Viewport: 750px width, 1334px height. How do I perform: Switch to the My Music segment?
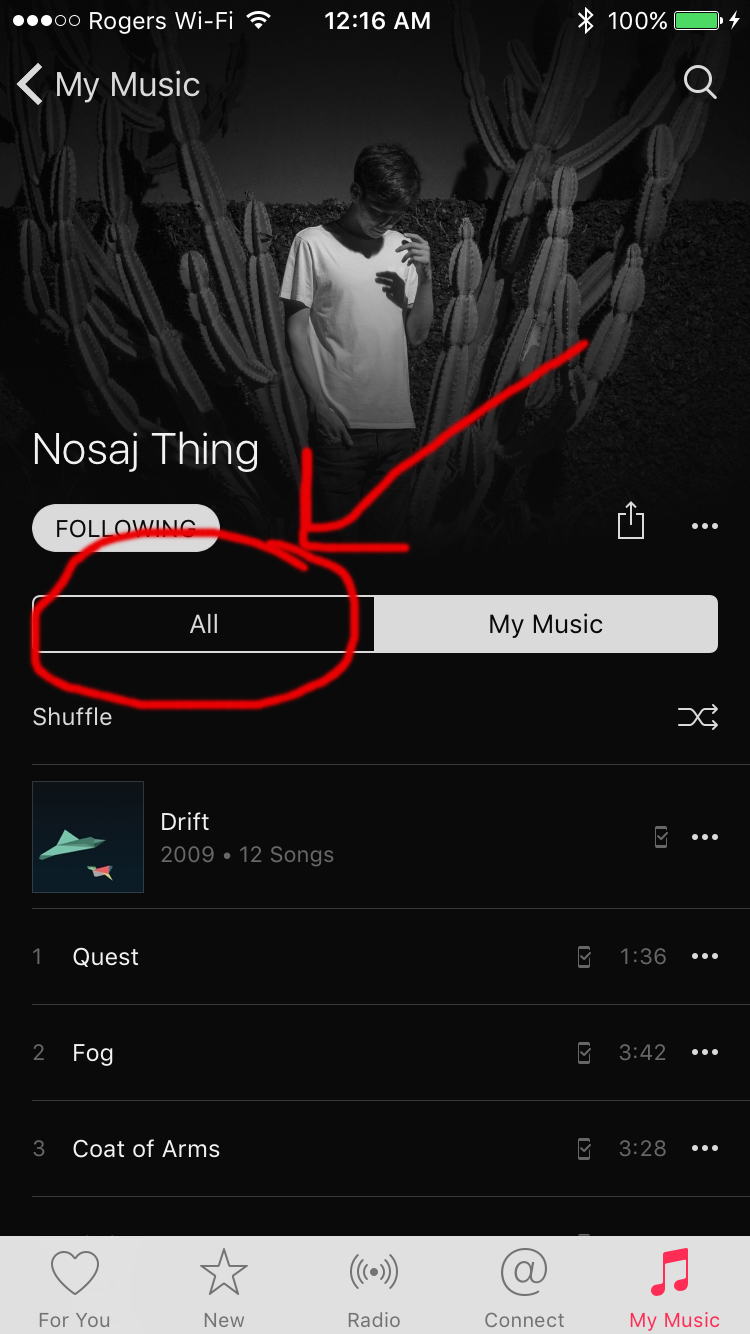[x=546, y=624]
